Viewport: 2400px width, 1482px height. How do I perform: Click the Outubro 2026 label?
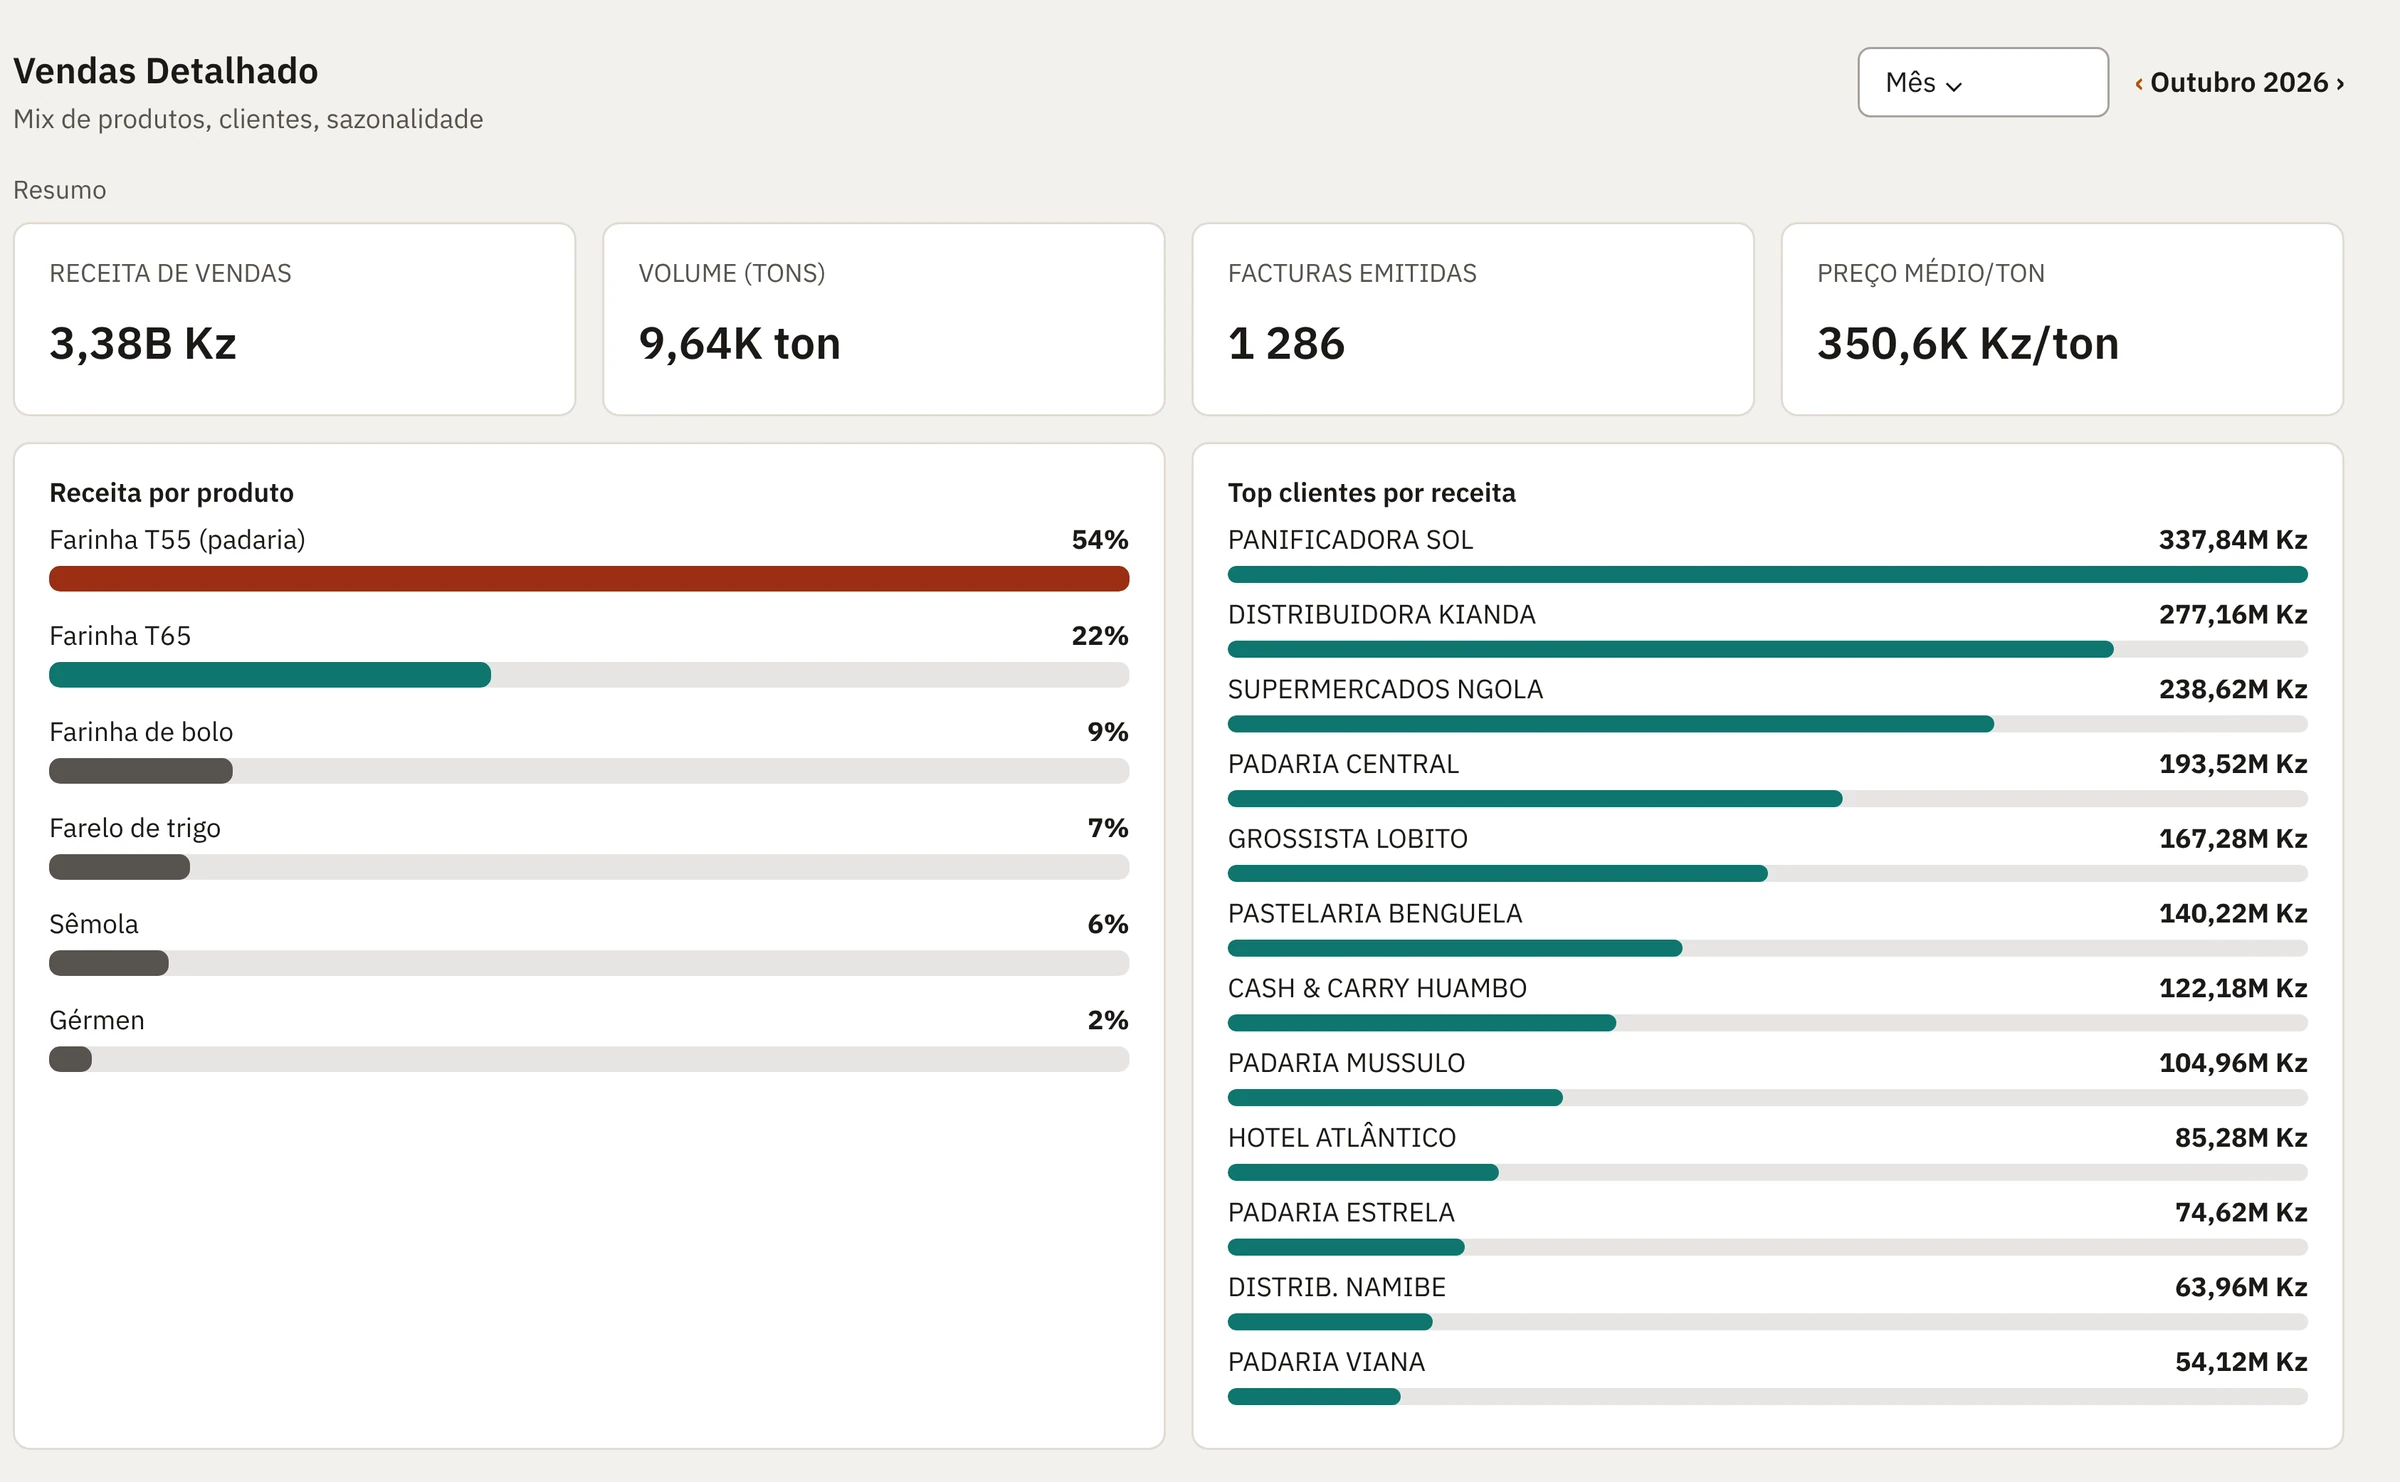tap(2239, 82)
